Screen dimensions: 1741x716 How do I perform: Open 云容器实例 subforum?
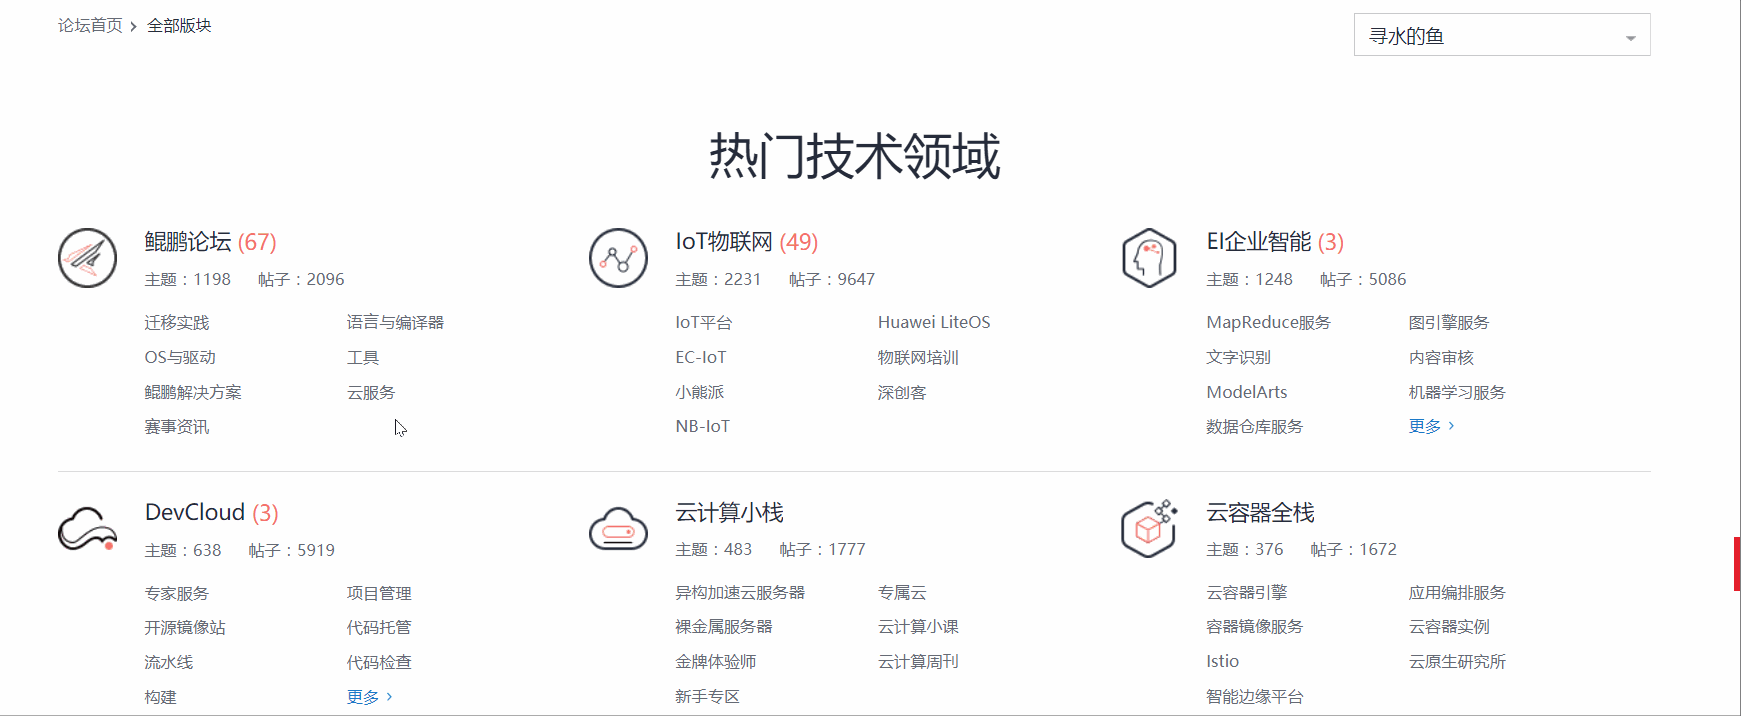click(1449, 626)
